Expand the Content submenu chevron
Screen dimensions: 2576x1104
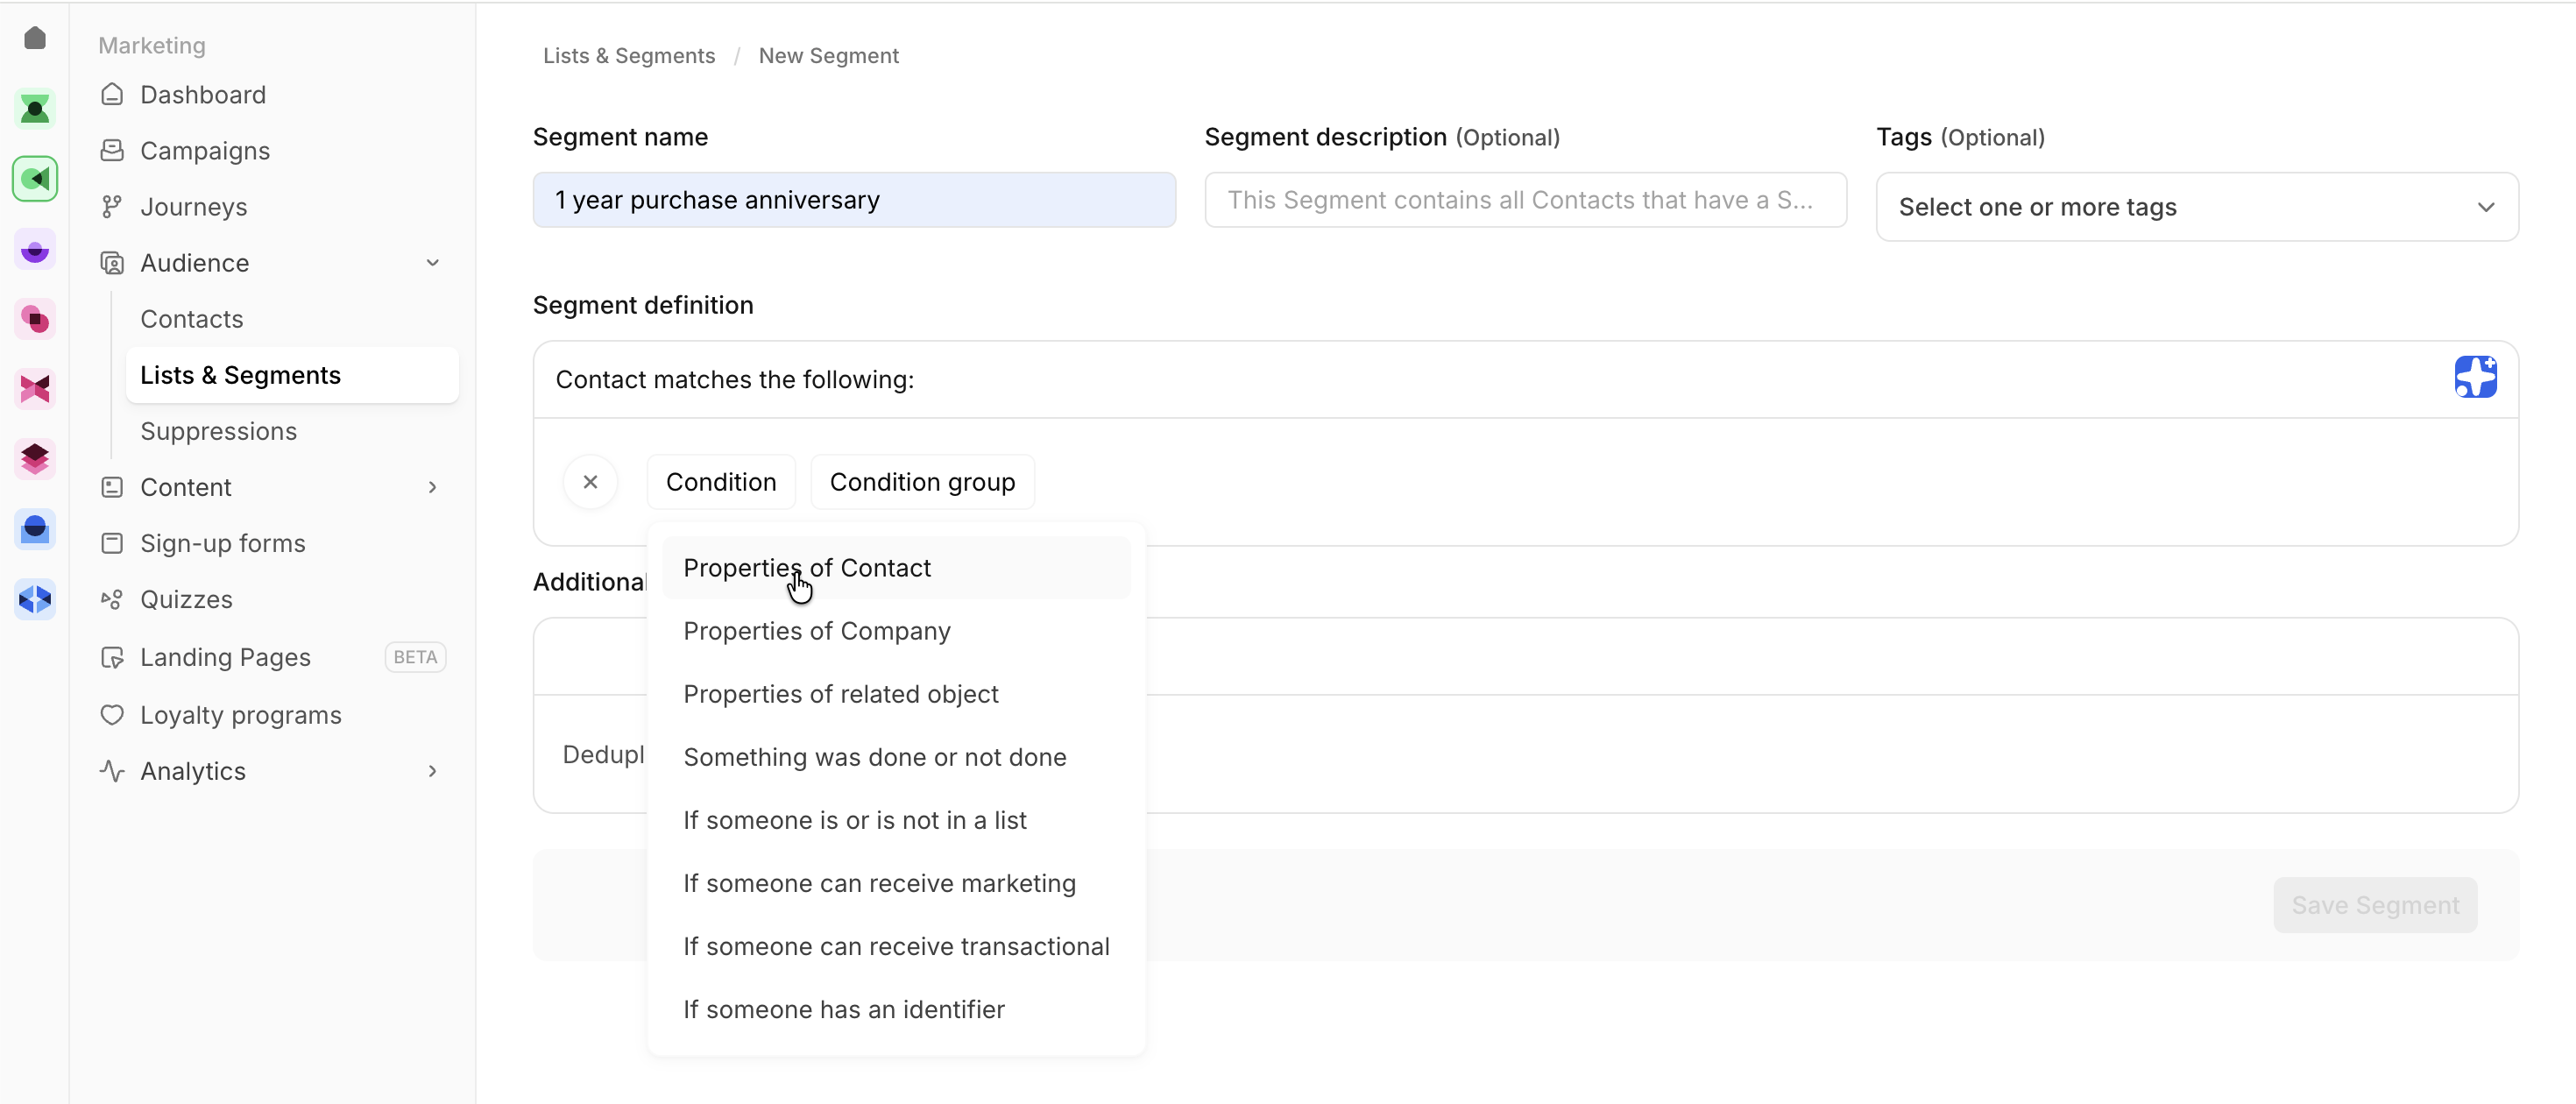[432, 487]
